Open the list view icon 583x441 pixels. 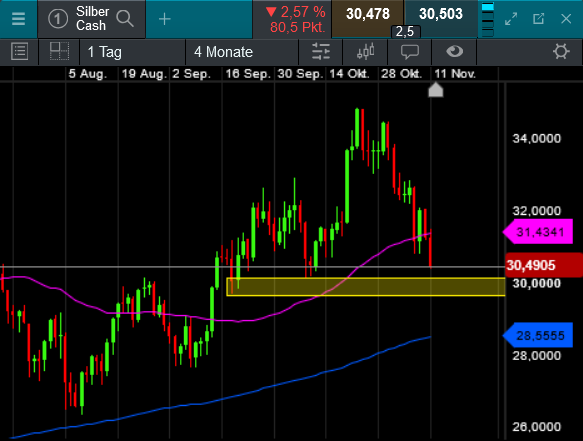19,51
